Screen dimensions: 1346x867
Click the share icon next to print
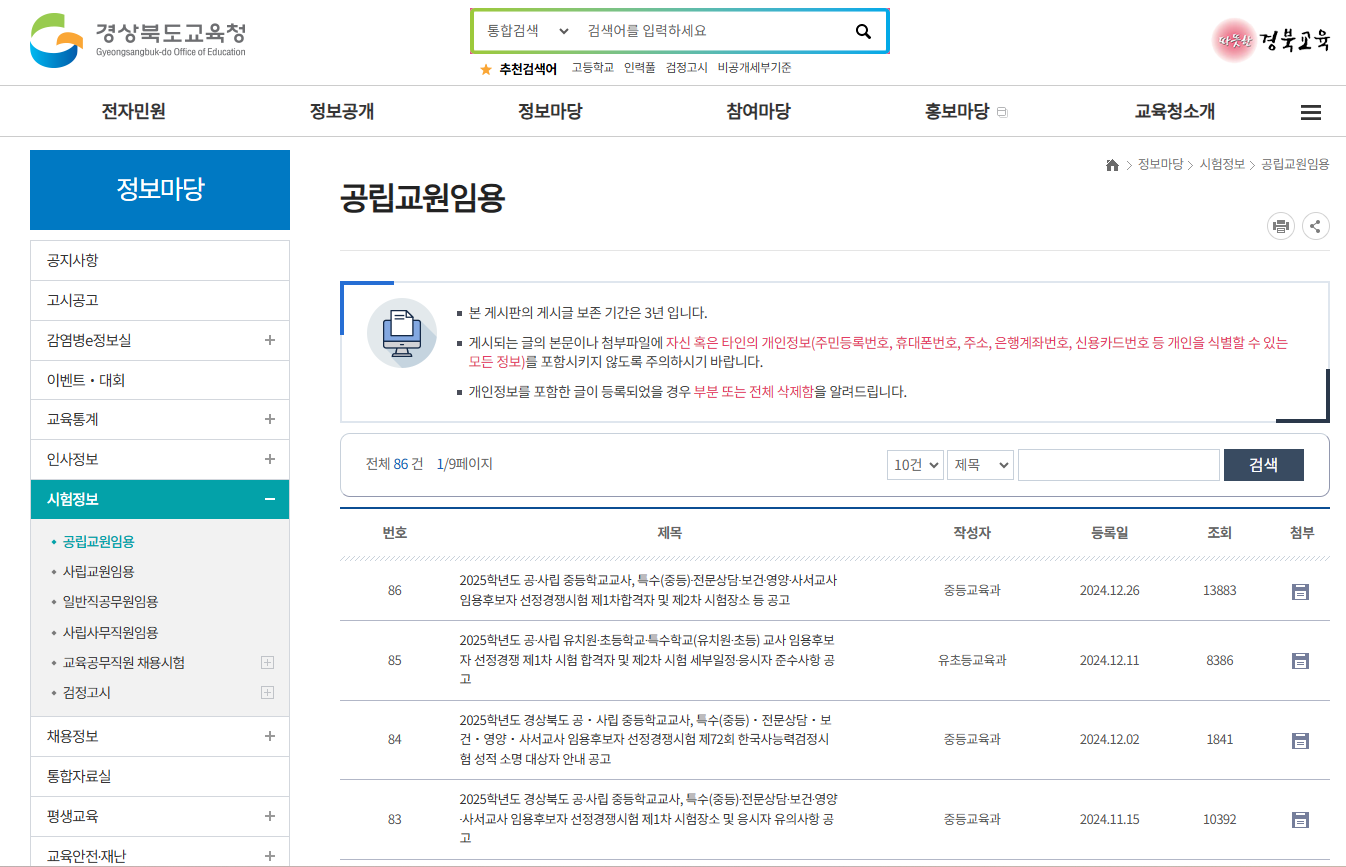click(1315, 226)
